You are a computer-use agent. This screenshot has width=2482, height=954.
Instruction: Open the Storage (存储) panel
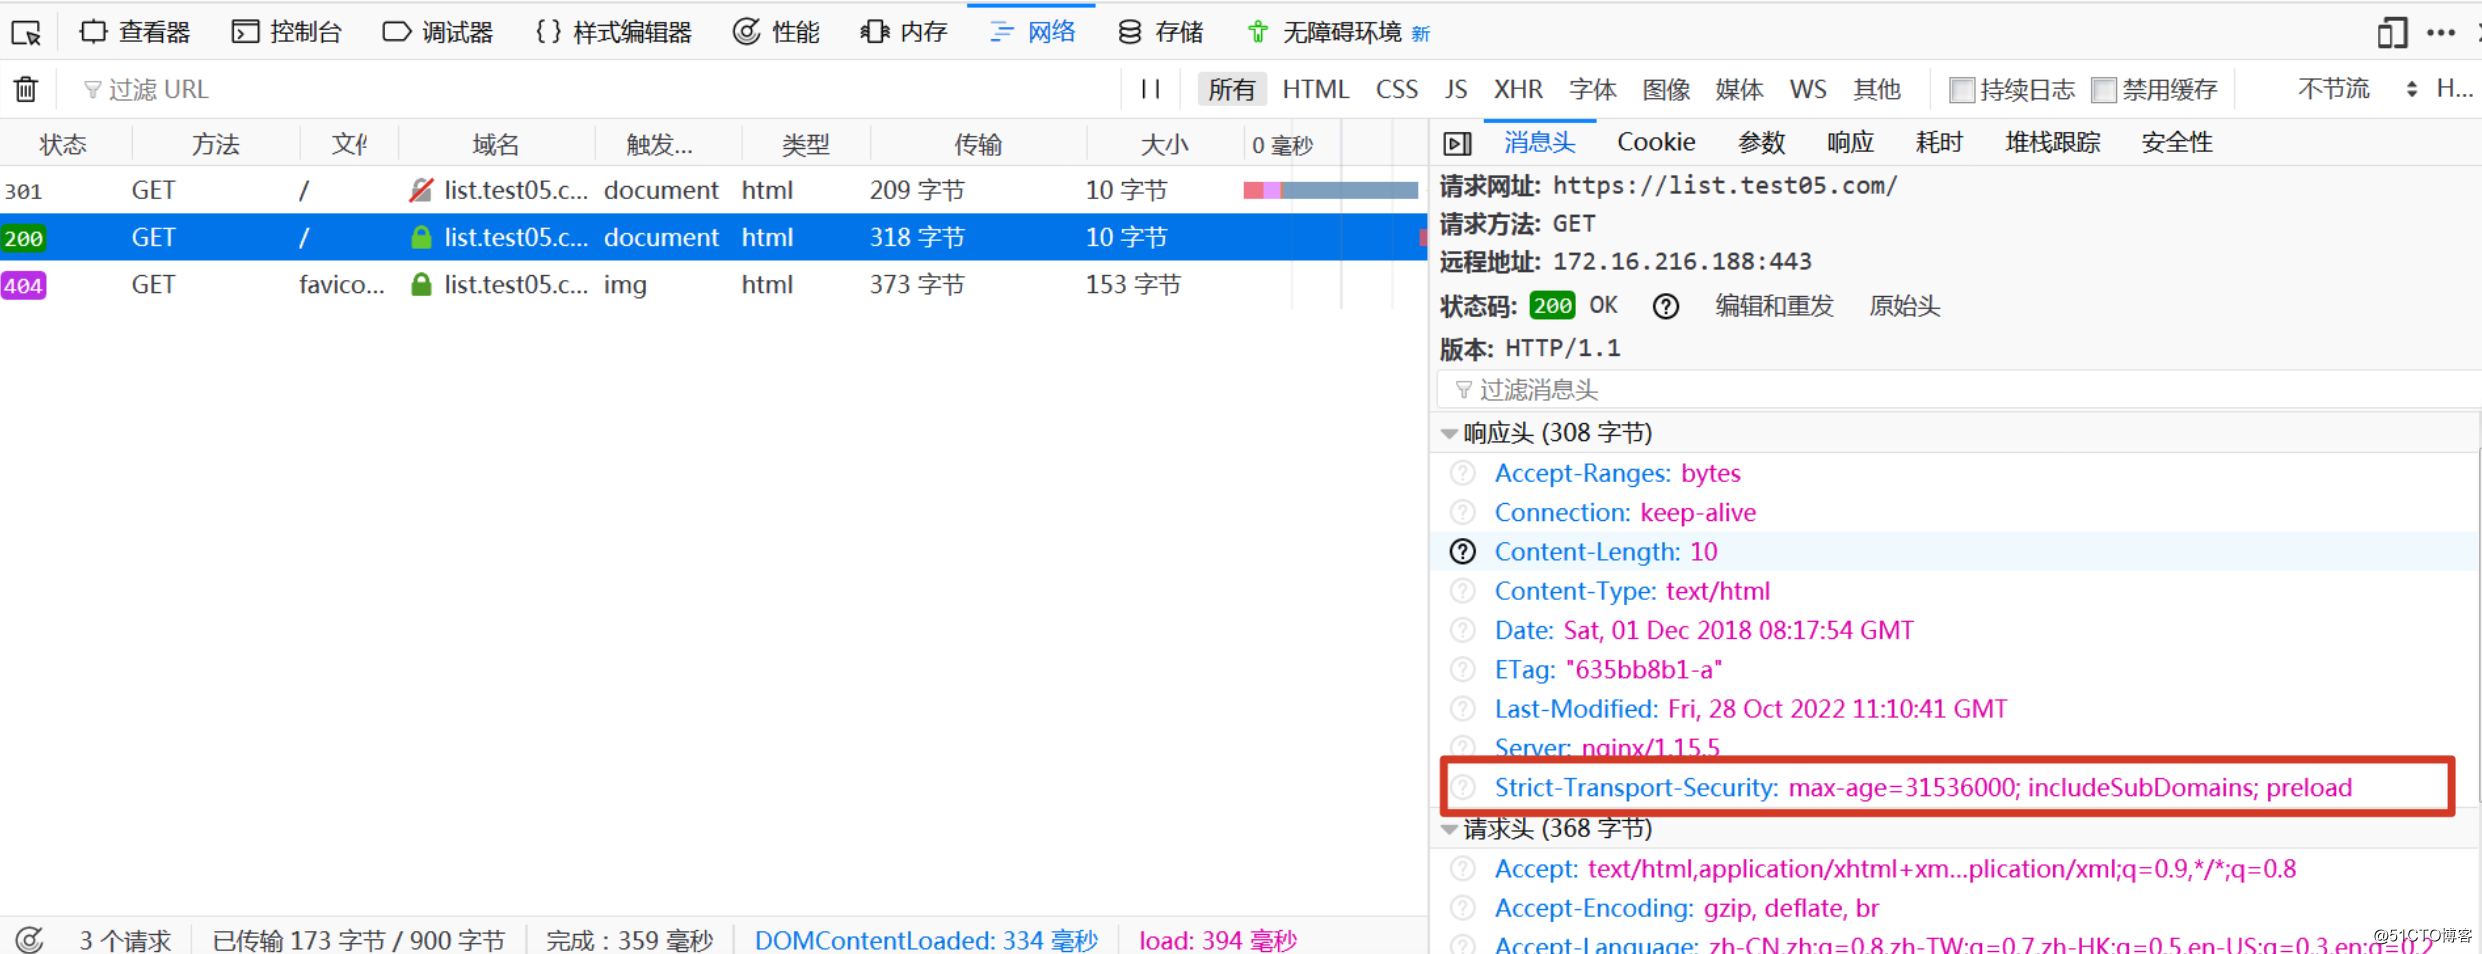click(1160, 33)
